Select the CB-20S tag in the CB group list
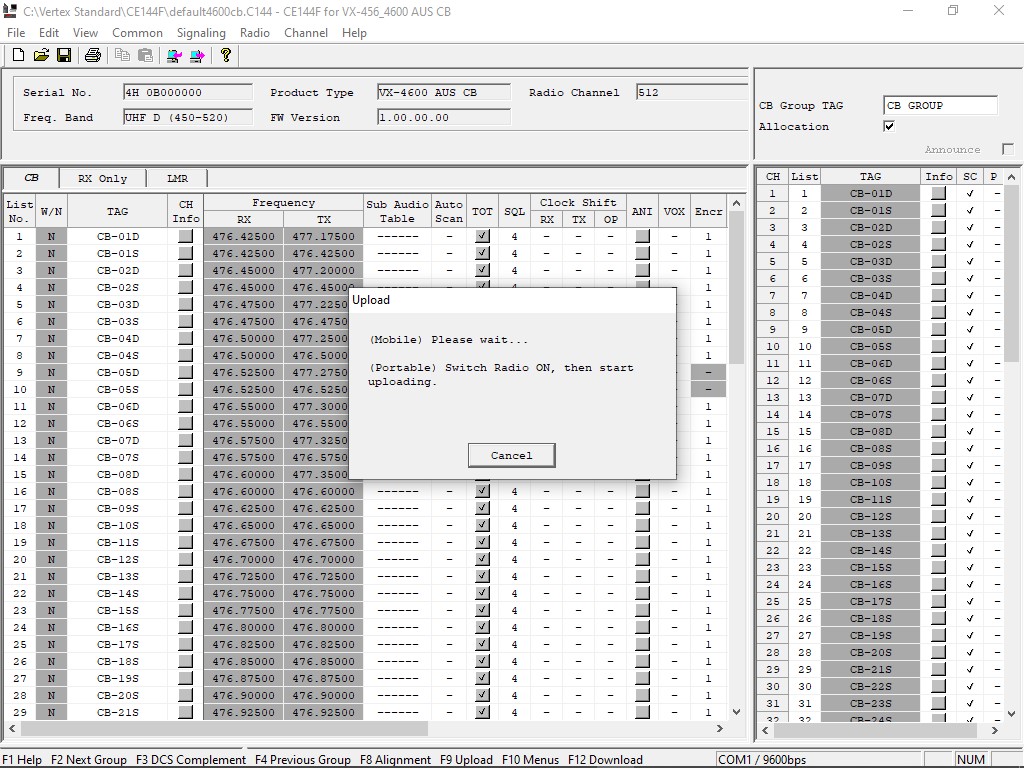This screenshot has width=1024, height=768. (871, 652)
